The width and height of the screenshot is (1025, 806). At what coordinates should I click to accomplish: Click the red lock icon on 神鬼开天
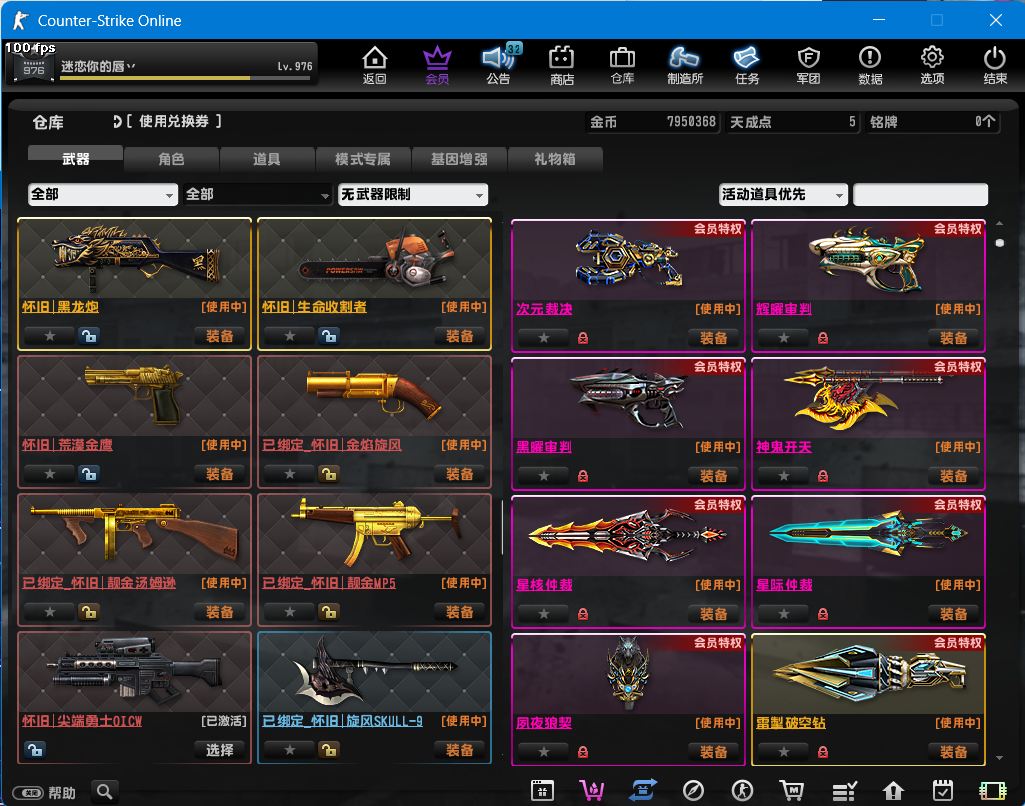[823, 476]
